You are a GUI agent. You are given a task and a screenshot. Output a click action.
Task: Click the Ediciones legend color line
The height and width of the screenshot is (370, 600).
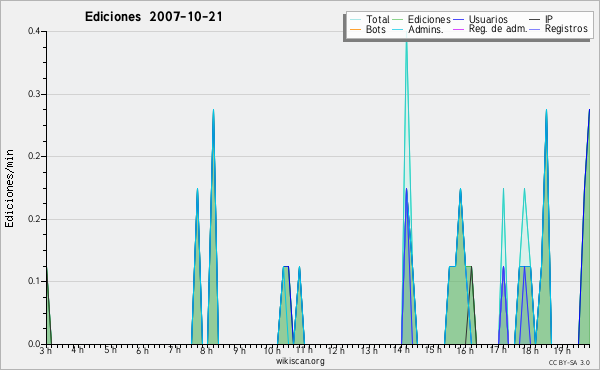point(398,20)
